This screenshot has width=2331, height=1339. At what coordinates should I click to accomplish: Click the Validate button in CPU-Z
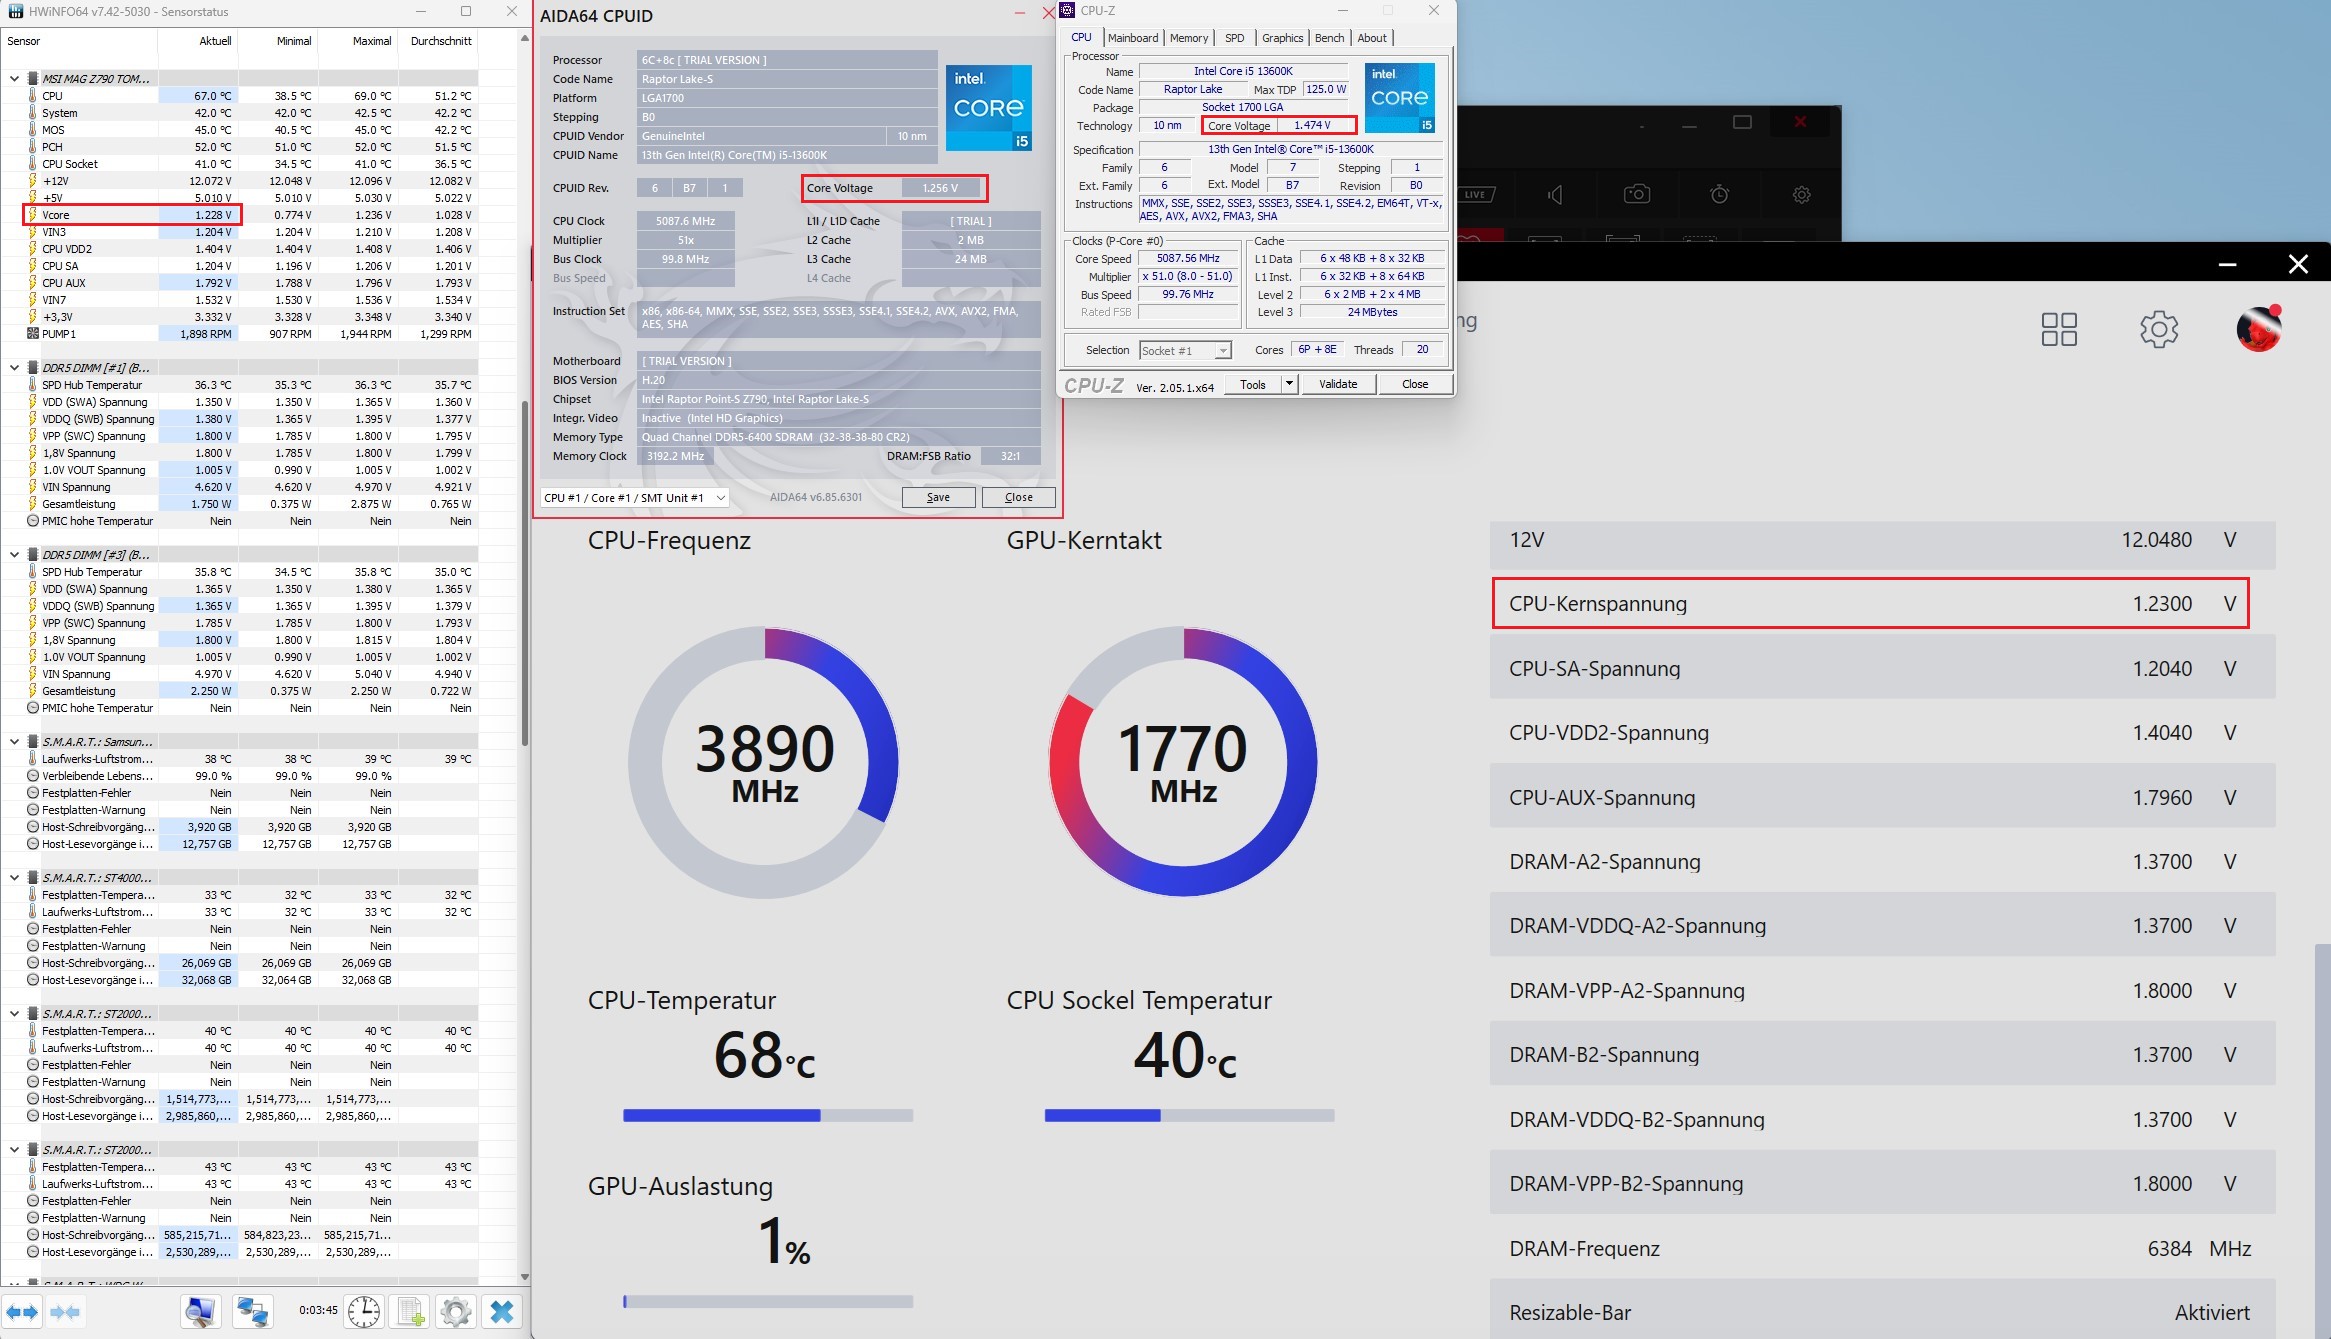1337,384
